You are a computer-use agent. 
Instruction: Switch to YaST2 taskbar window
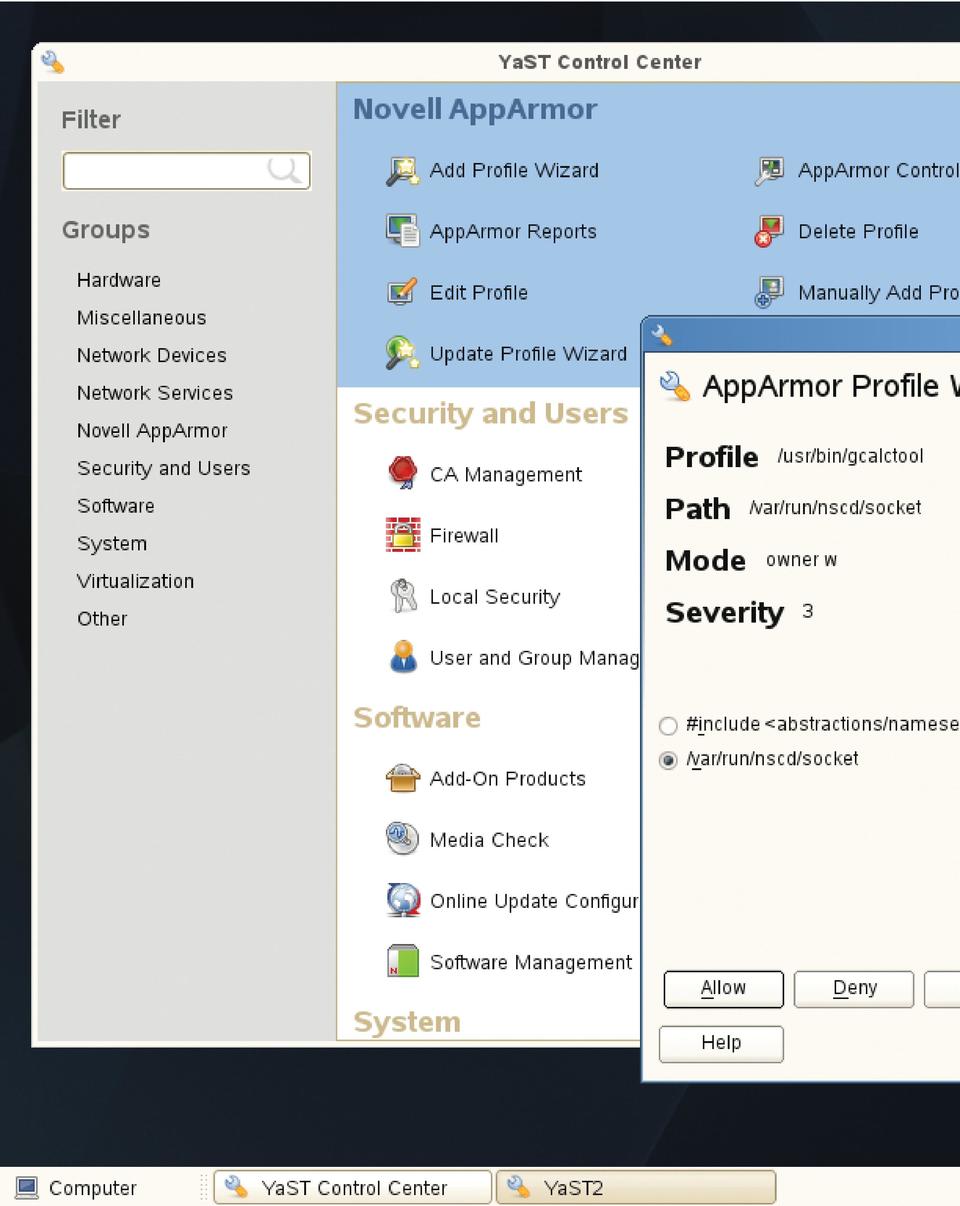[x=635, y=1188]
